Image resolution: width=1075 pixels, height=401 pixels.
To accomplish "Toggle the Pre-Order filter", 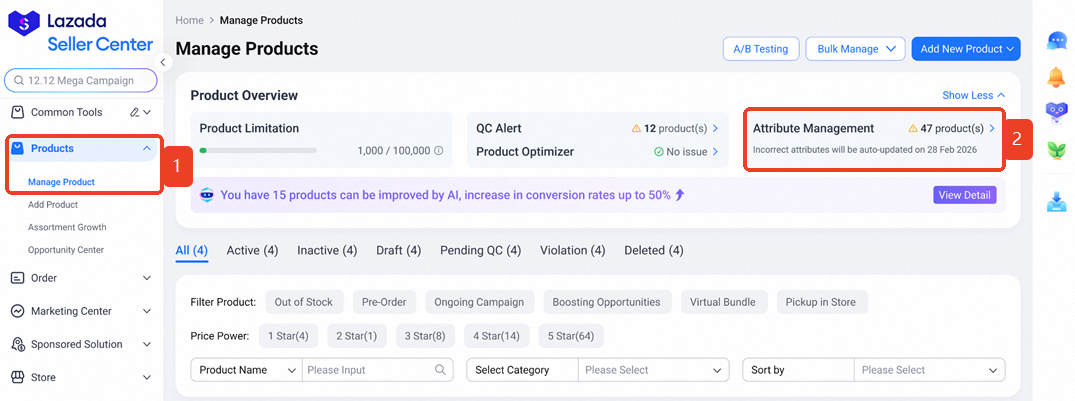I will (384, 302).
